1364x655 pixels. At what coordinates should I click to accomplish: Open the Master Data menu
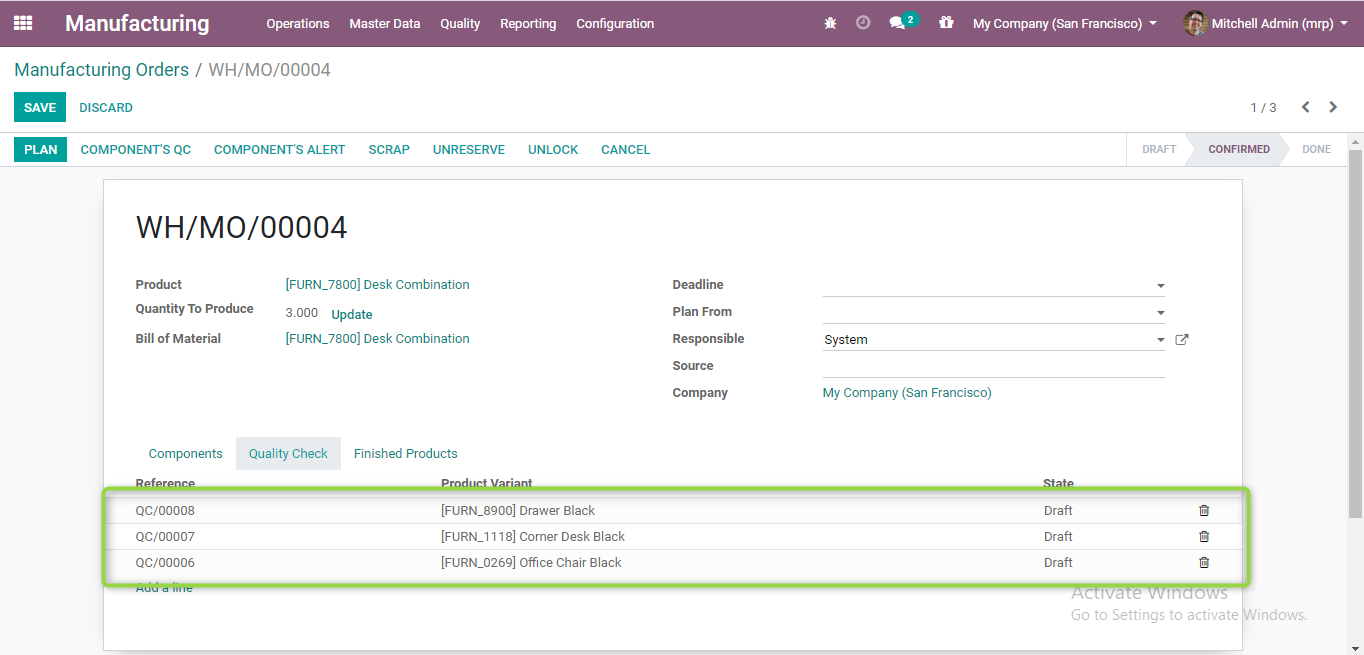click(385, 23)
